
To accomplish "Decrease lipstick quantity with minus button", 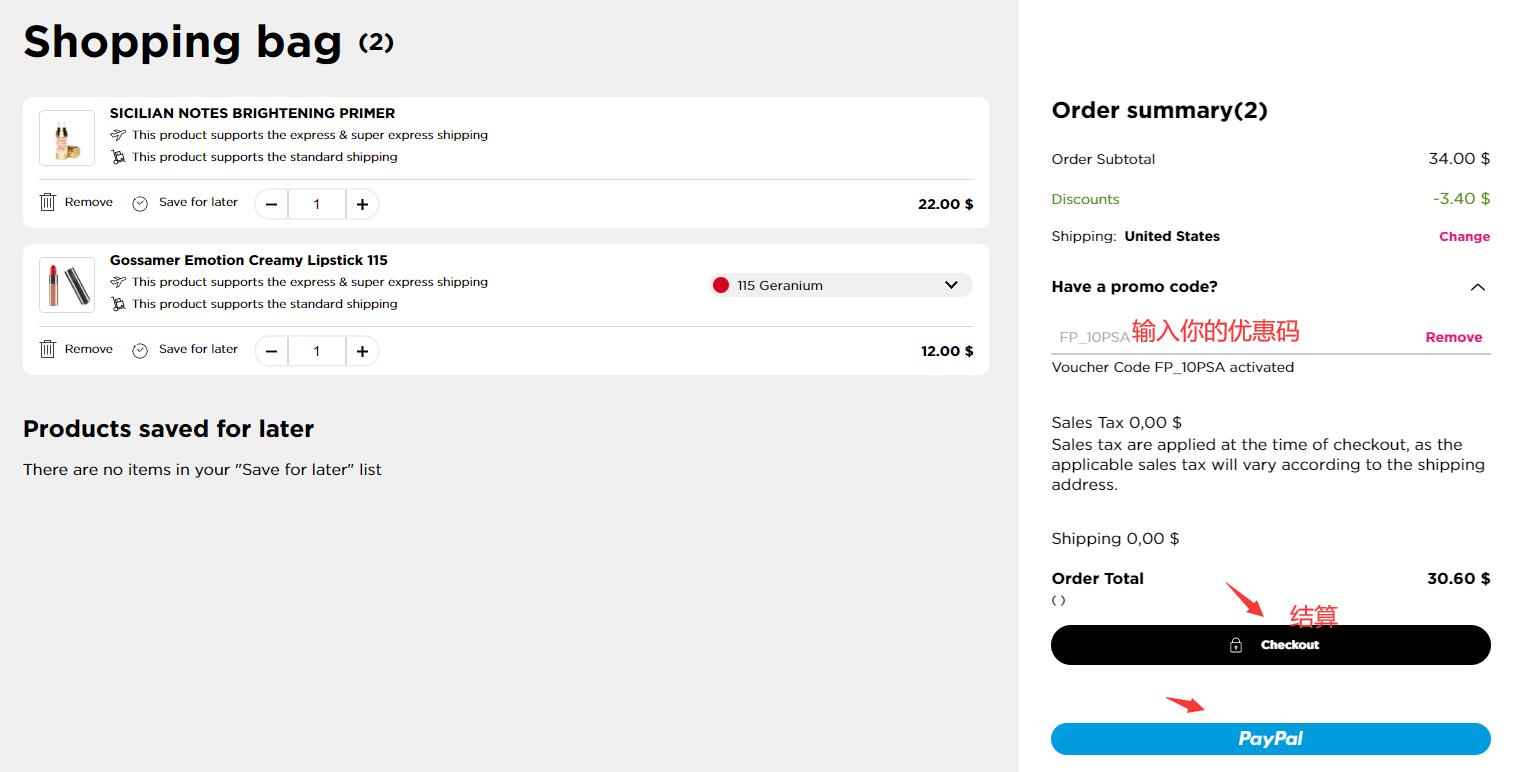I will pyautogui.click(x=271, y=351).
